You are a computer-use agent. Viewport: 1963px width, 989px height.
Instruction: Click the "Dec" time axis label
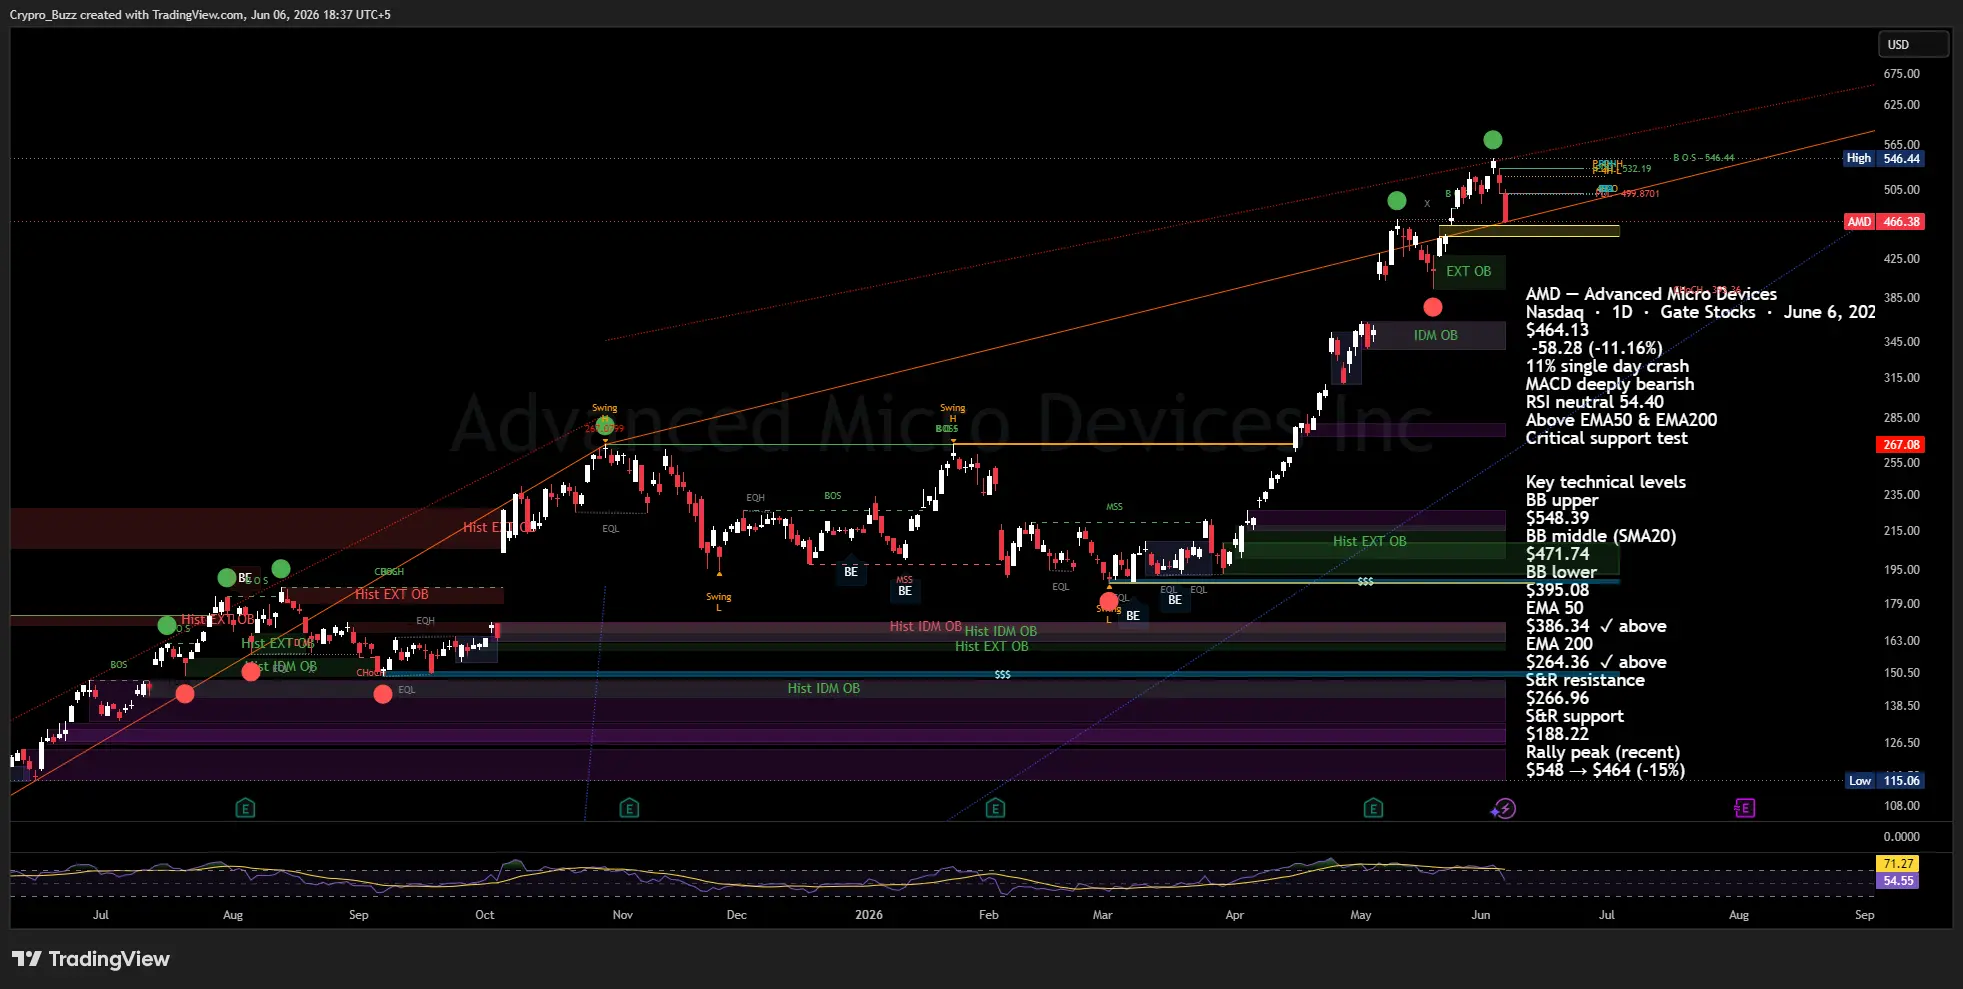737,915
